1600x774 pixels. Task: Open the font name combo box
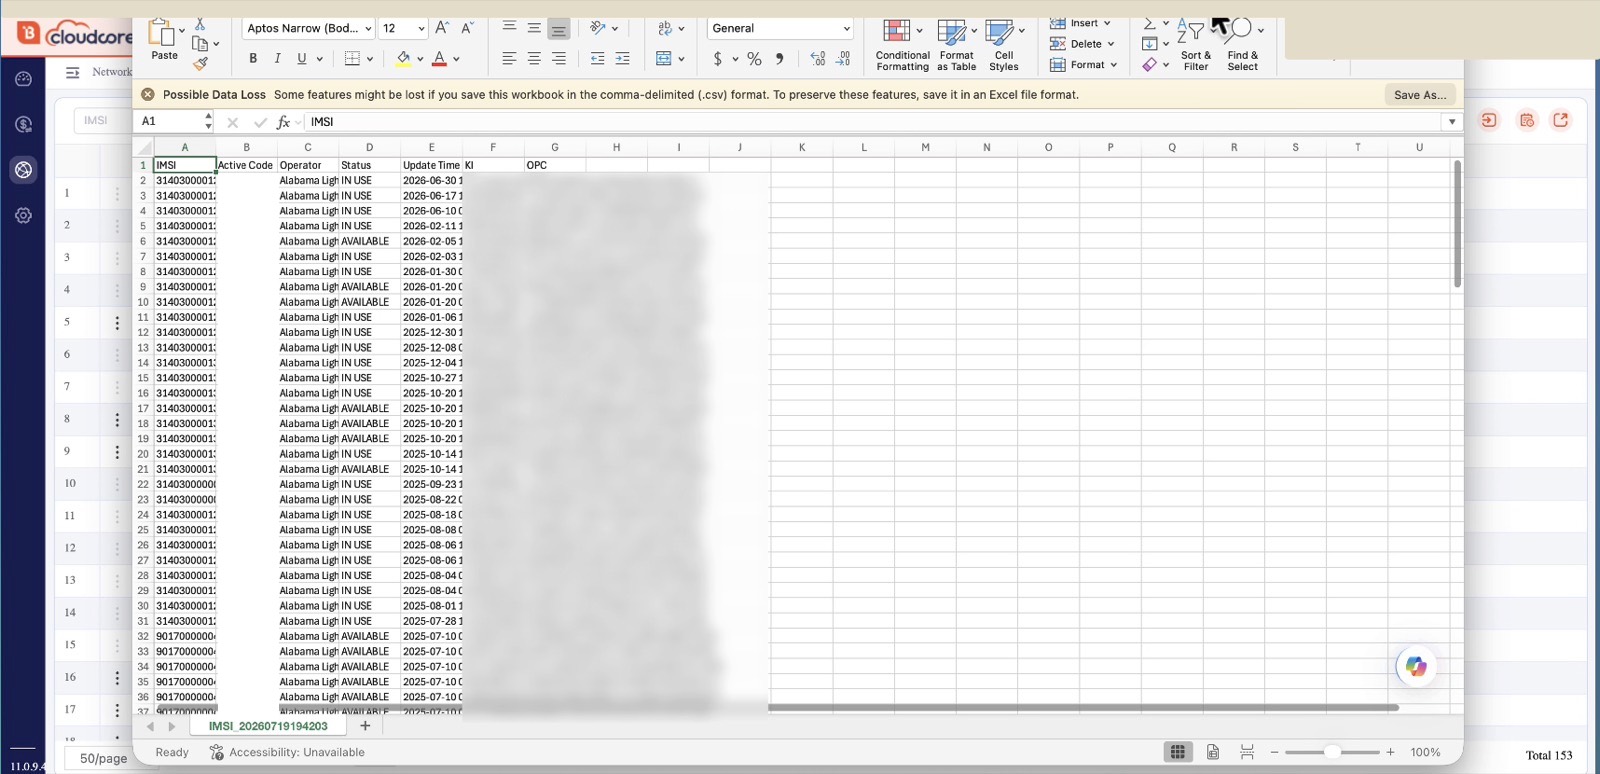pyautogui.click(x=308, y=28)
